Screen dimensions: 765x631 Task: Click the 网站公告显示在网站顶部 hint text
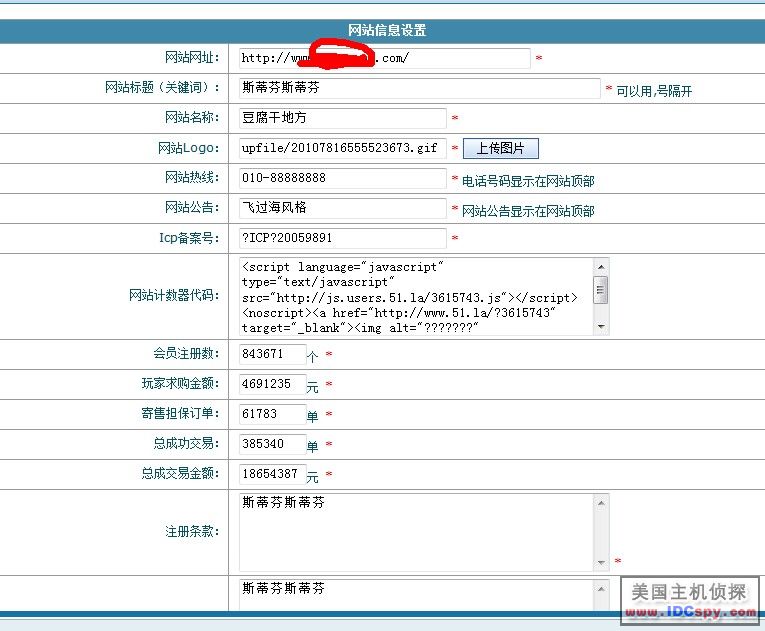528,211
